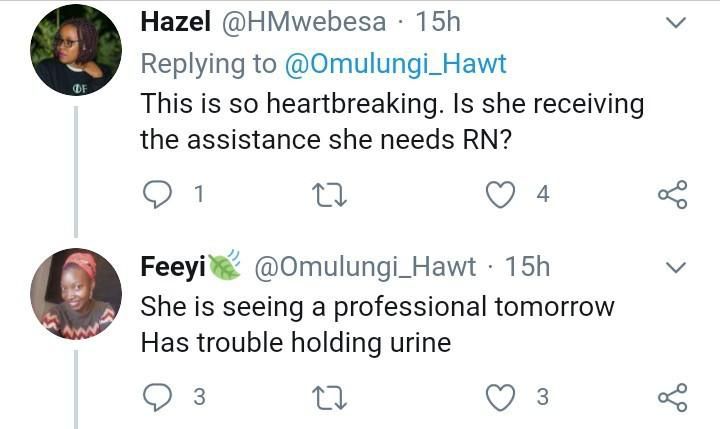Like Feeyi's tweet
The width and height of the screenshot is (720, 429).
click(499, 397)
